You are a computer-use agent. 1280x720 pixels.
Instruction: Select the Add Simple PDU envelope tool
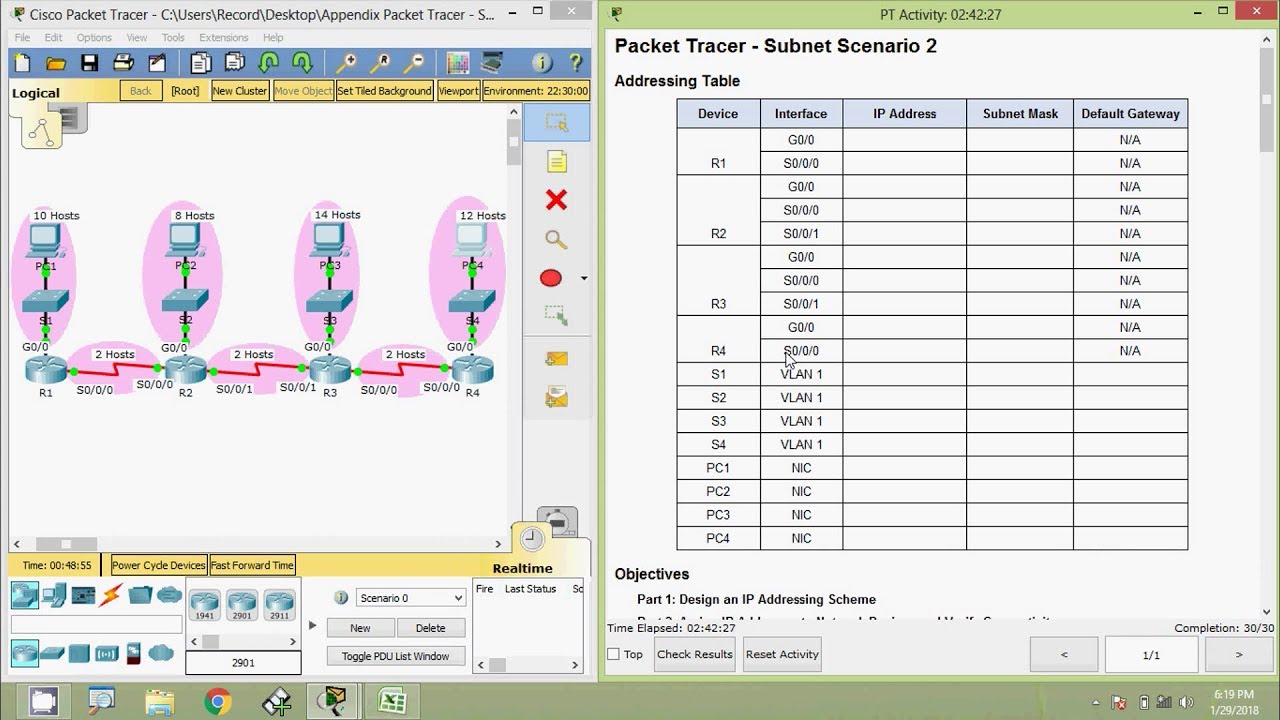pyautogui.click(x=556, y=359)
